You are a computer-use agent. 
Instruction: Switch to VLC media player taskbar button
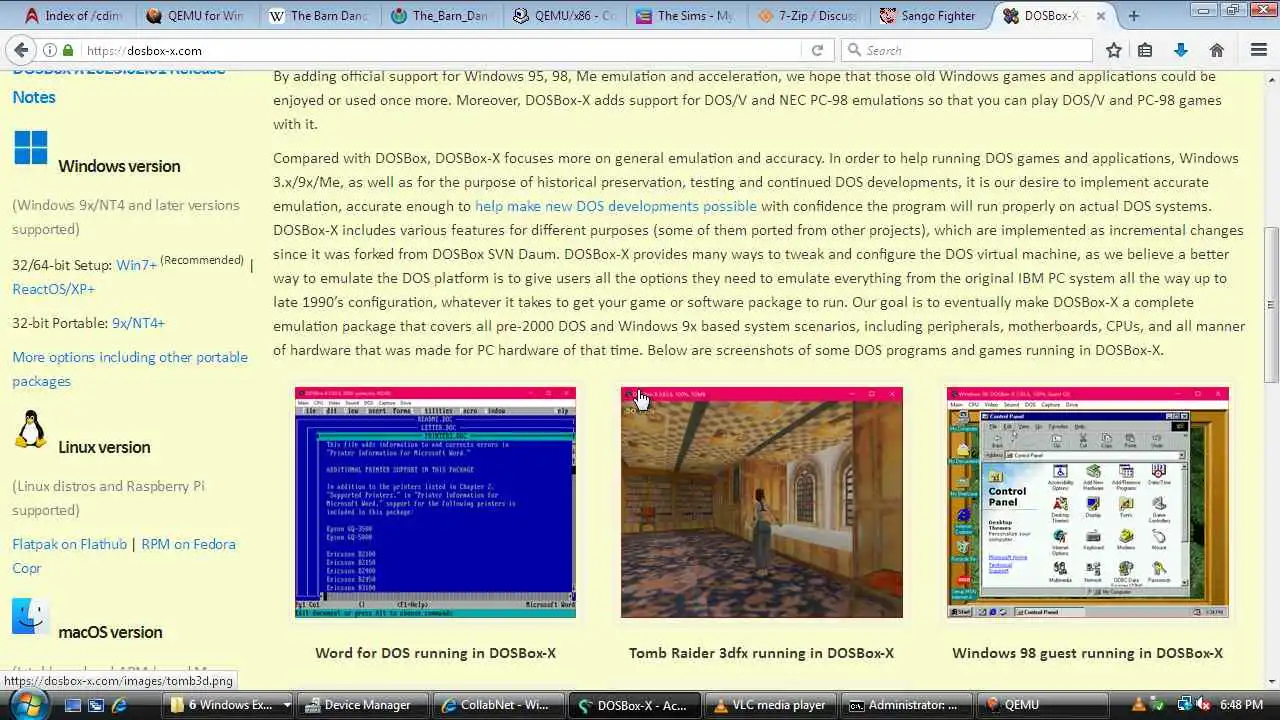tap(773, 705)
